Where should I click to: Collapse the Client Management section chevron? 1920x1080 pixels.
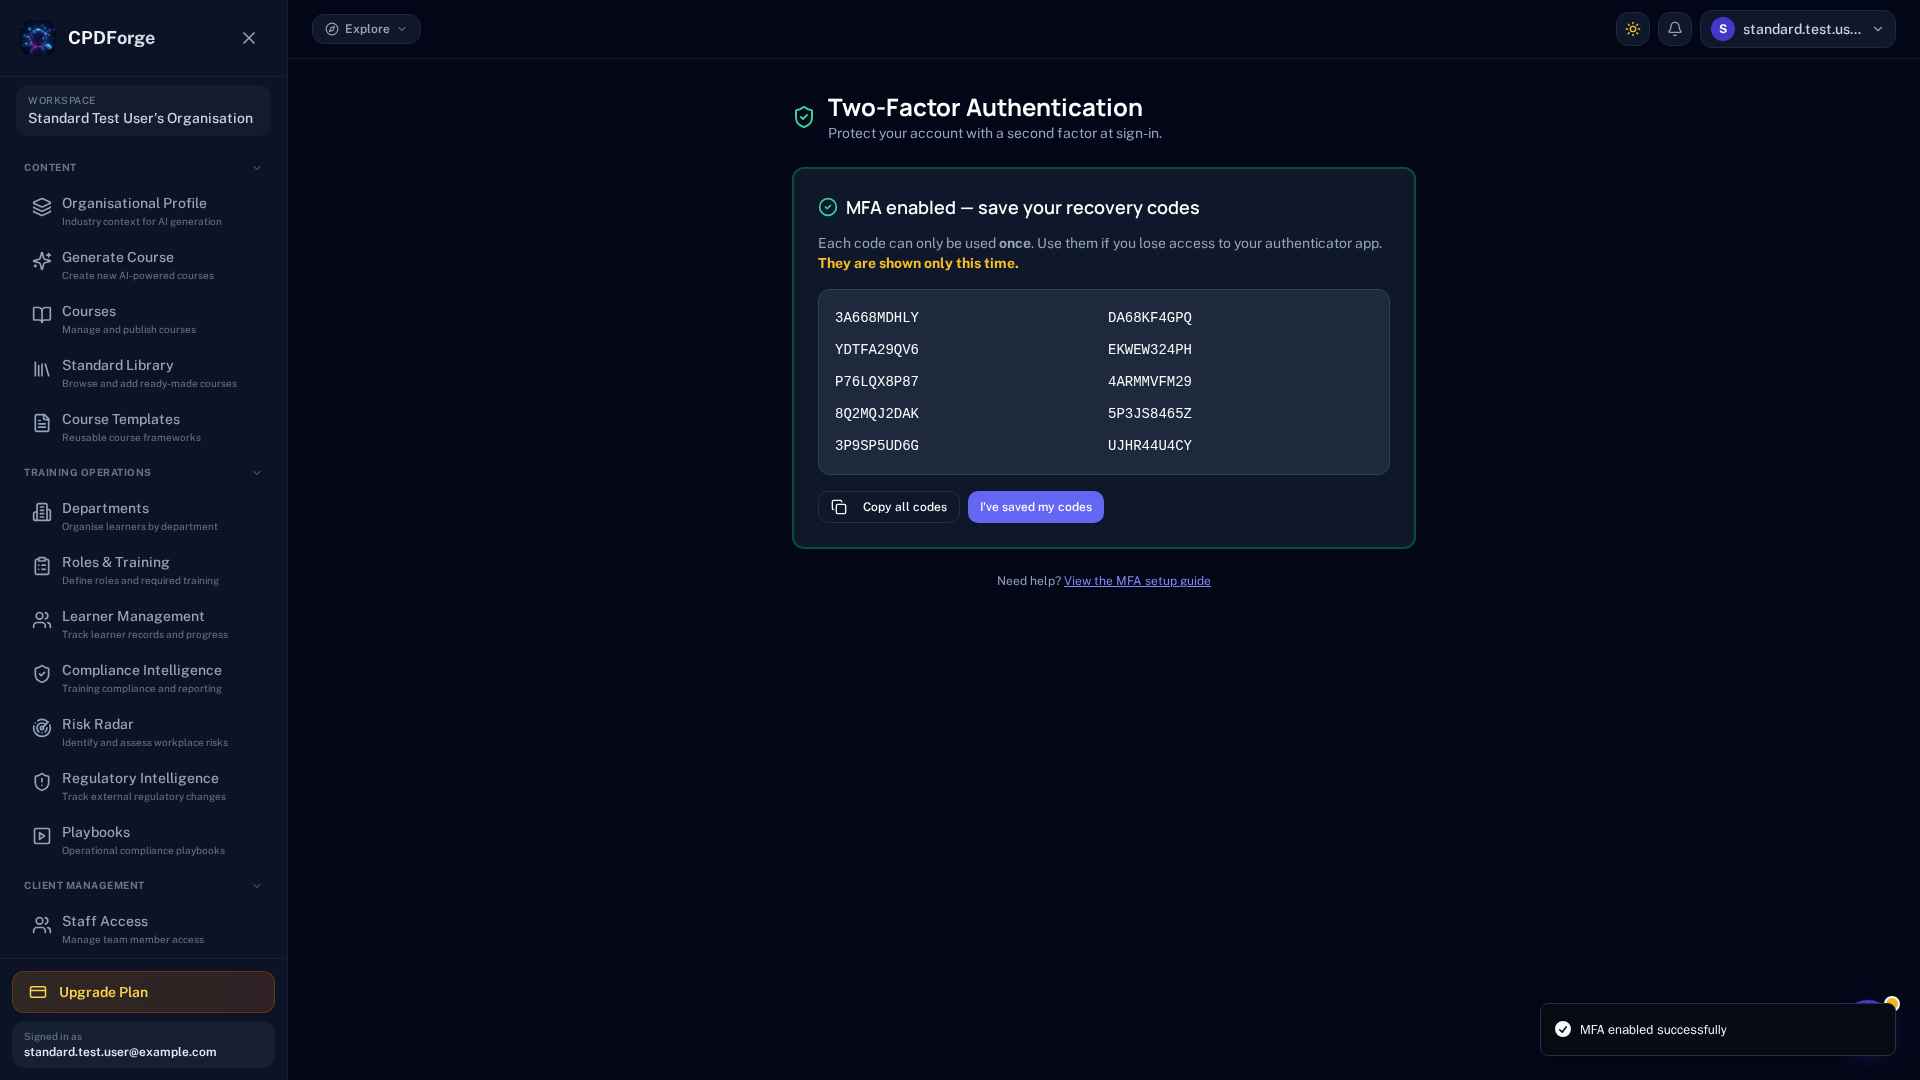(257, 886)
